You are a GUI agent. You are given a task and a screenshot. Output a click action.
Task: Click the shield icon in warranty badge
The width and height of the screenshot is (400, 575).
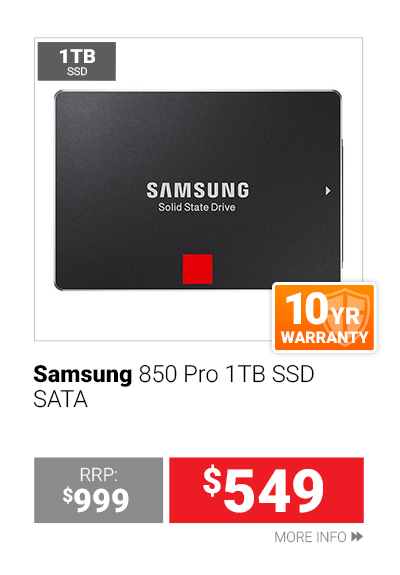pos(346,315)
